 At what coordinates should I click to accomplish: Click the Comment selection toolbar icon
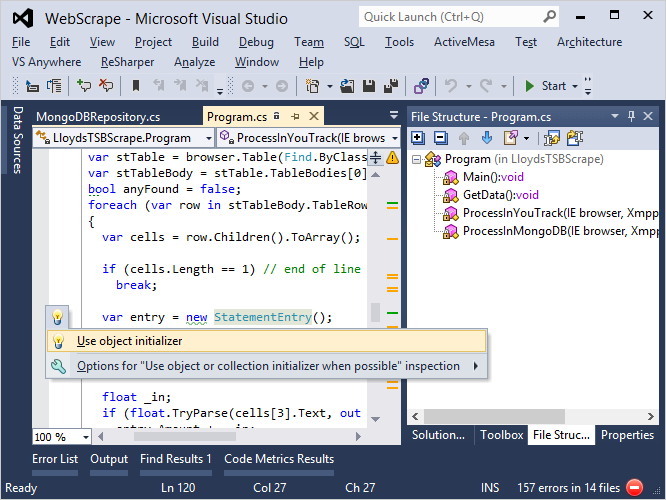(x=84, y=86)
